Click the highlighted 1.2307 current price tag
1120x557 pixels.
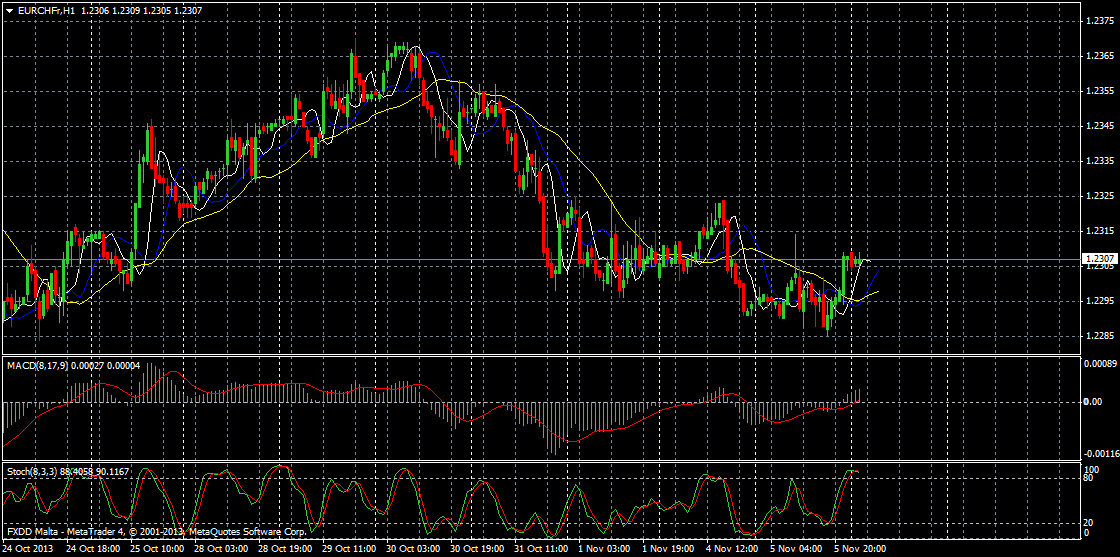pyautogui.click(x=1098, y=259)
